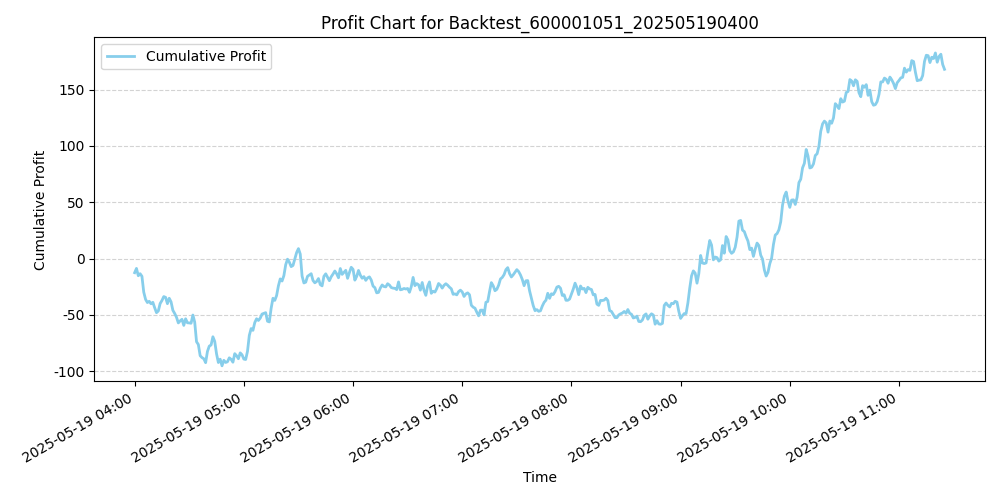This screenshot has height=500, width=1000.
Task: Click the y-axis tick value -100
Action: 71,371
